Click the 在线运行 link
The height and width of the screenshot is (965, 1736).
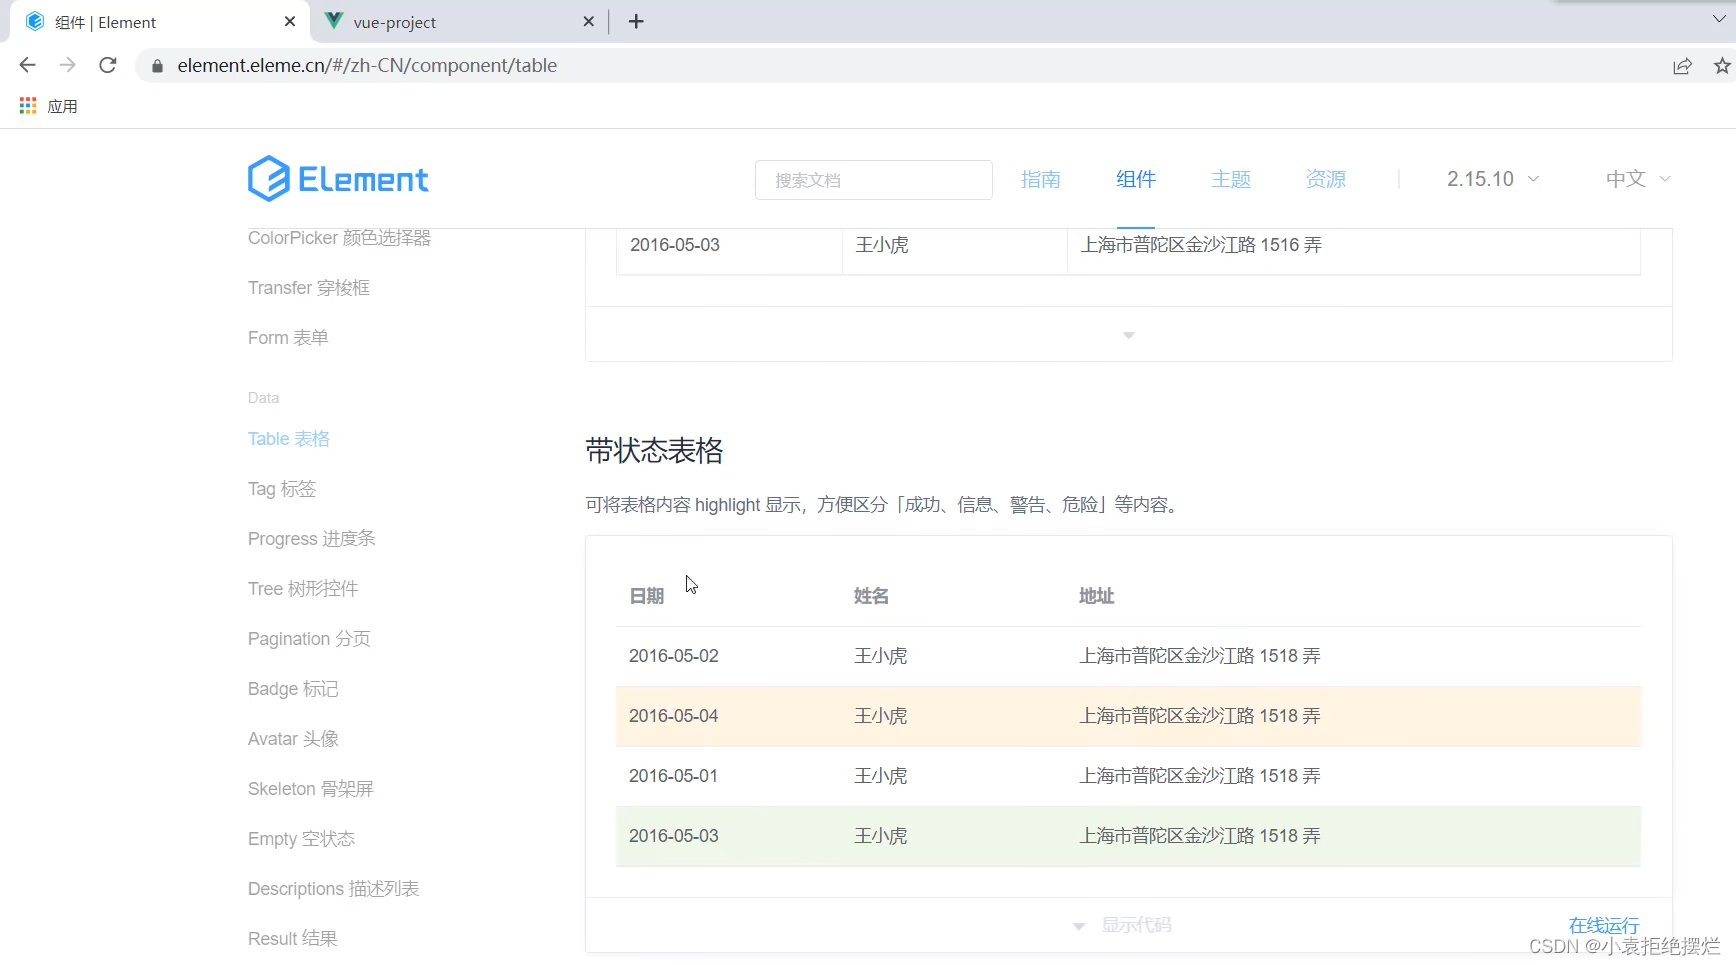pos(1603,925)
